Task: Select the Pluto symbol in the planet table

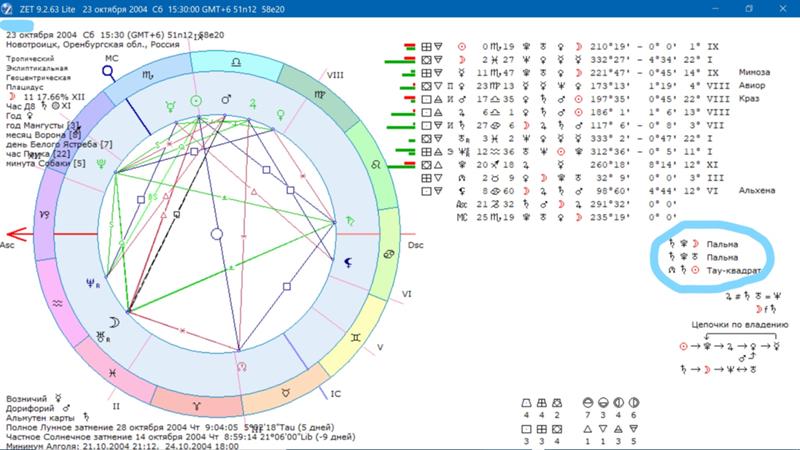Action: pos(461,165)
